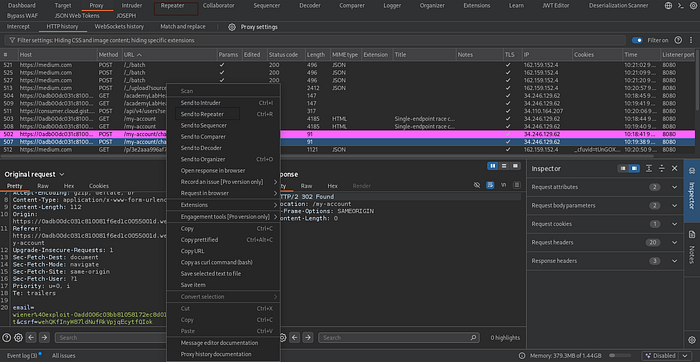
Task: Choose Copy URL from context menu
Action: tap(223, 251)
